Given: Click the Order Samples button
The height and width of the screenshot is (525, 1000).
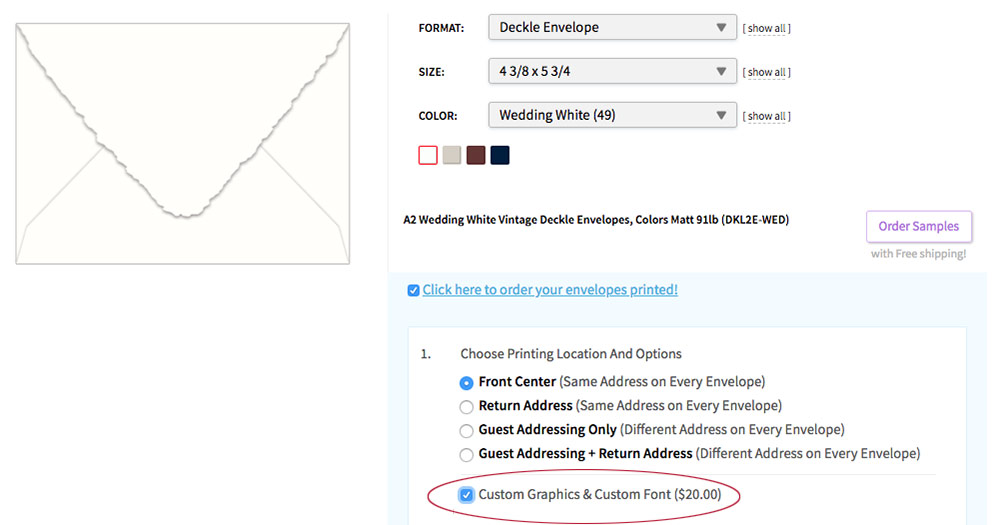Looking at the screenshot, I should (918, 226).
